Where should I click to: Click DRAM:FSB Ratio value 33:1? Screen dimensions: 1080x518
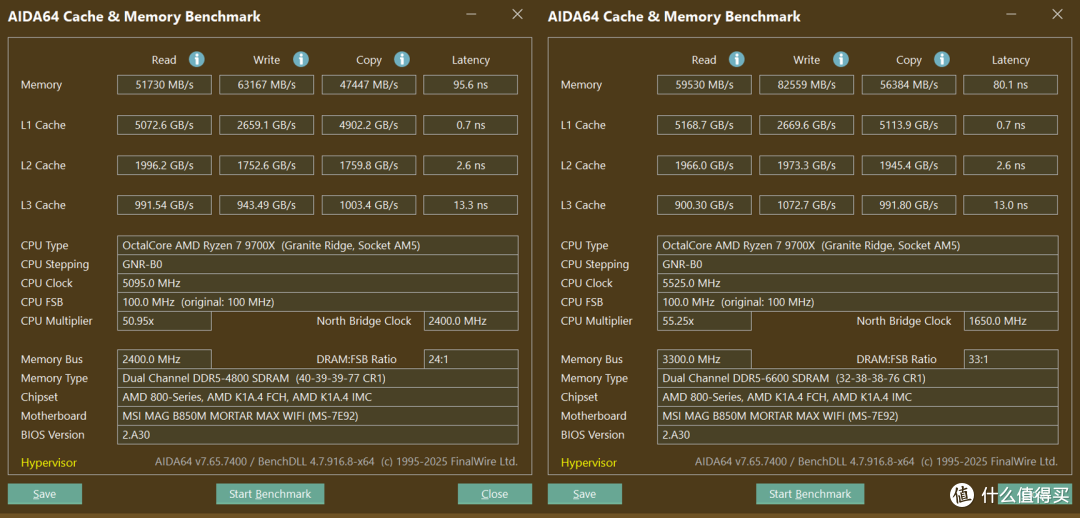pyautogui.click(x=1011, y=359)
